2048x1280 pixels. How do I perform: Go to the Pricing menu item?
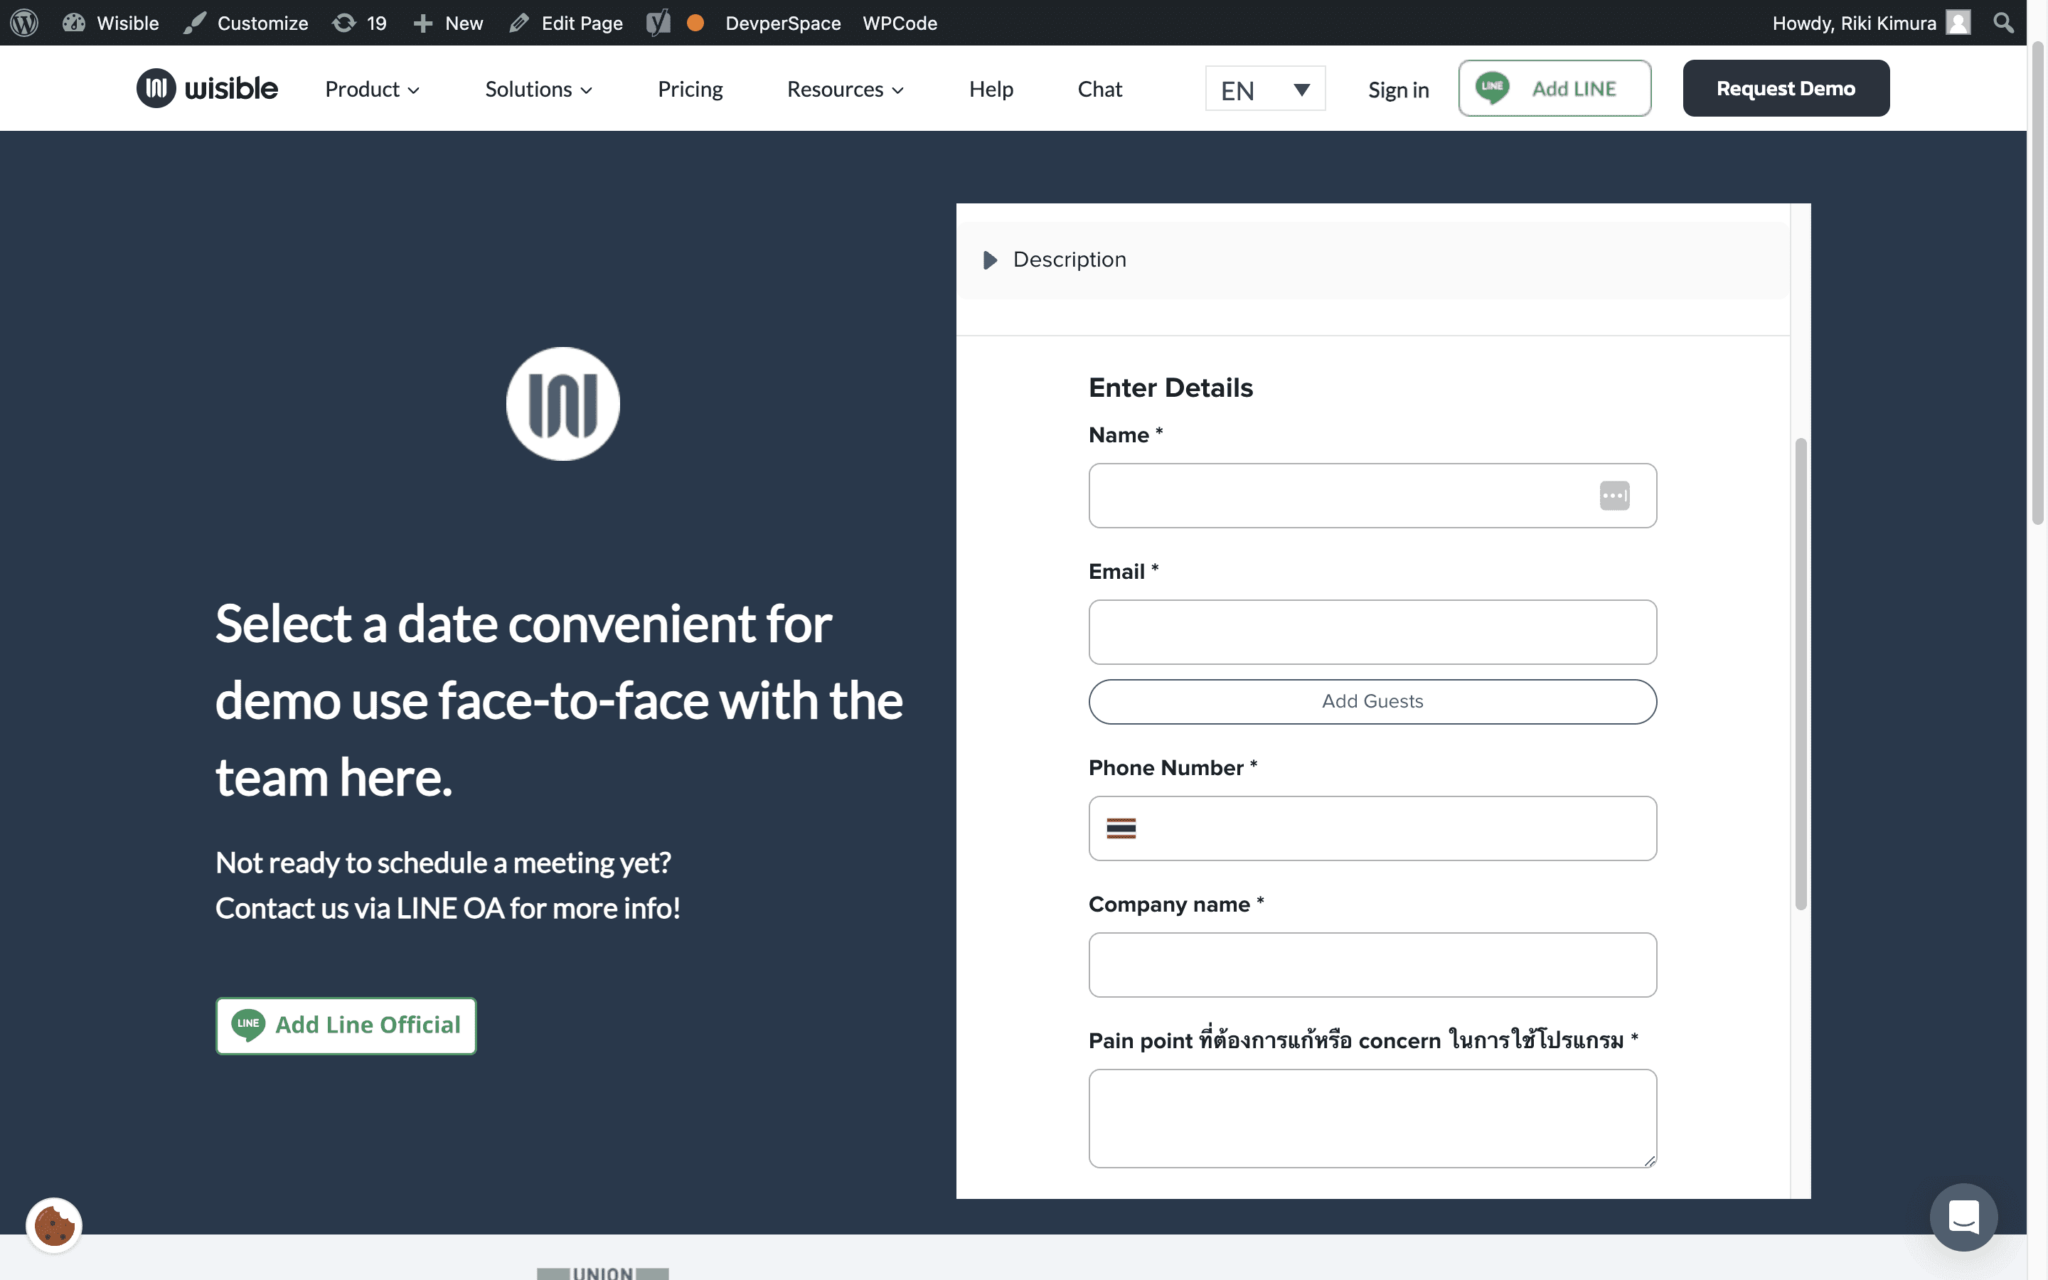(690, 89)
